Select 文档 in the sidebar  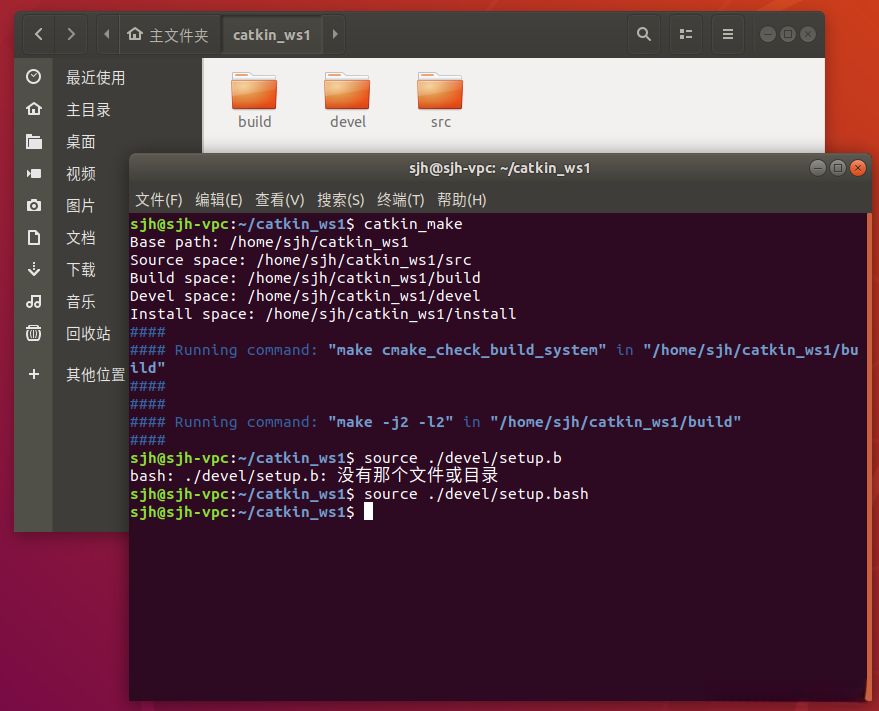81,238
